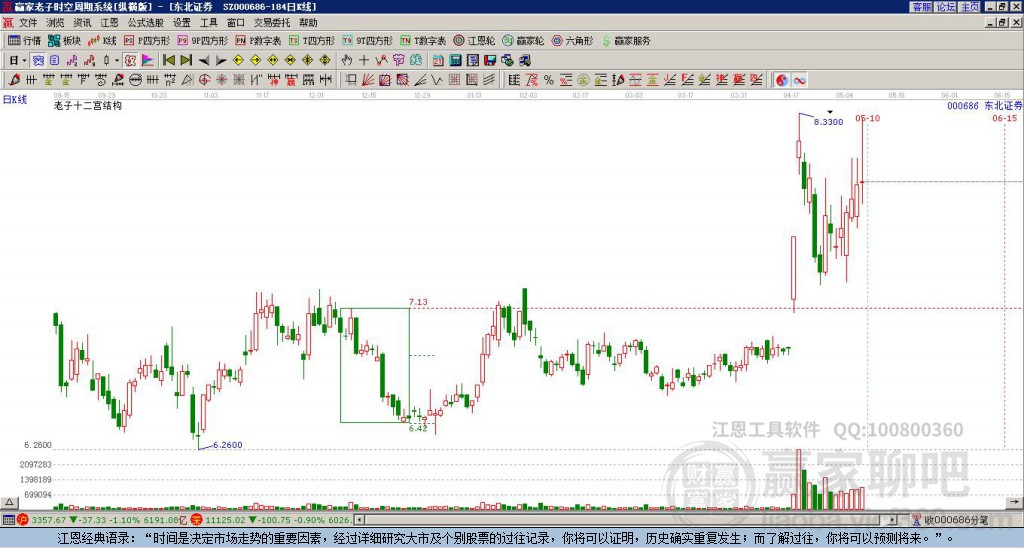Click the 8.3300 high price label
The width and height of the screenshot is (1024, 548).
pyautogui.click(x=829, y=121)
